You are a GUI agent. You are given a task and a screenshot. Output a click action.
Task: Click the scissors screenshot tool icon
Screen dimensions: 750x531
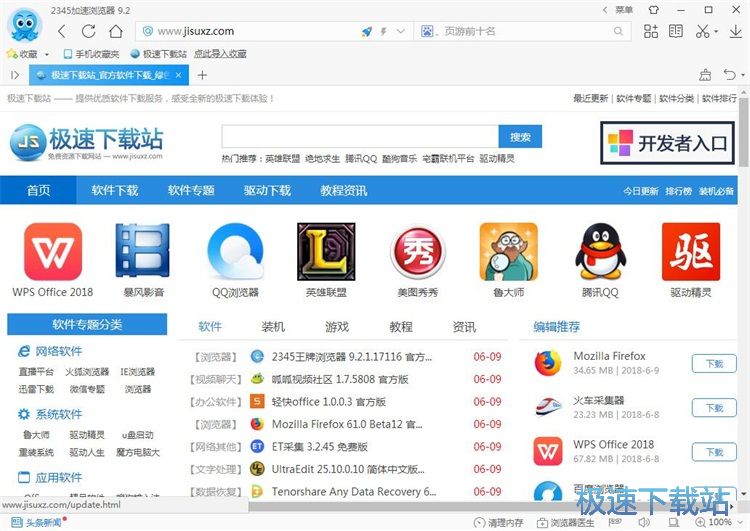click(702, 32)
